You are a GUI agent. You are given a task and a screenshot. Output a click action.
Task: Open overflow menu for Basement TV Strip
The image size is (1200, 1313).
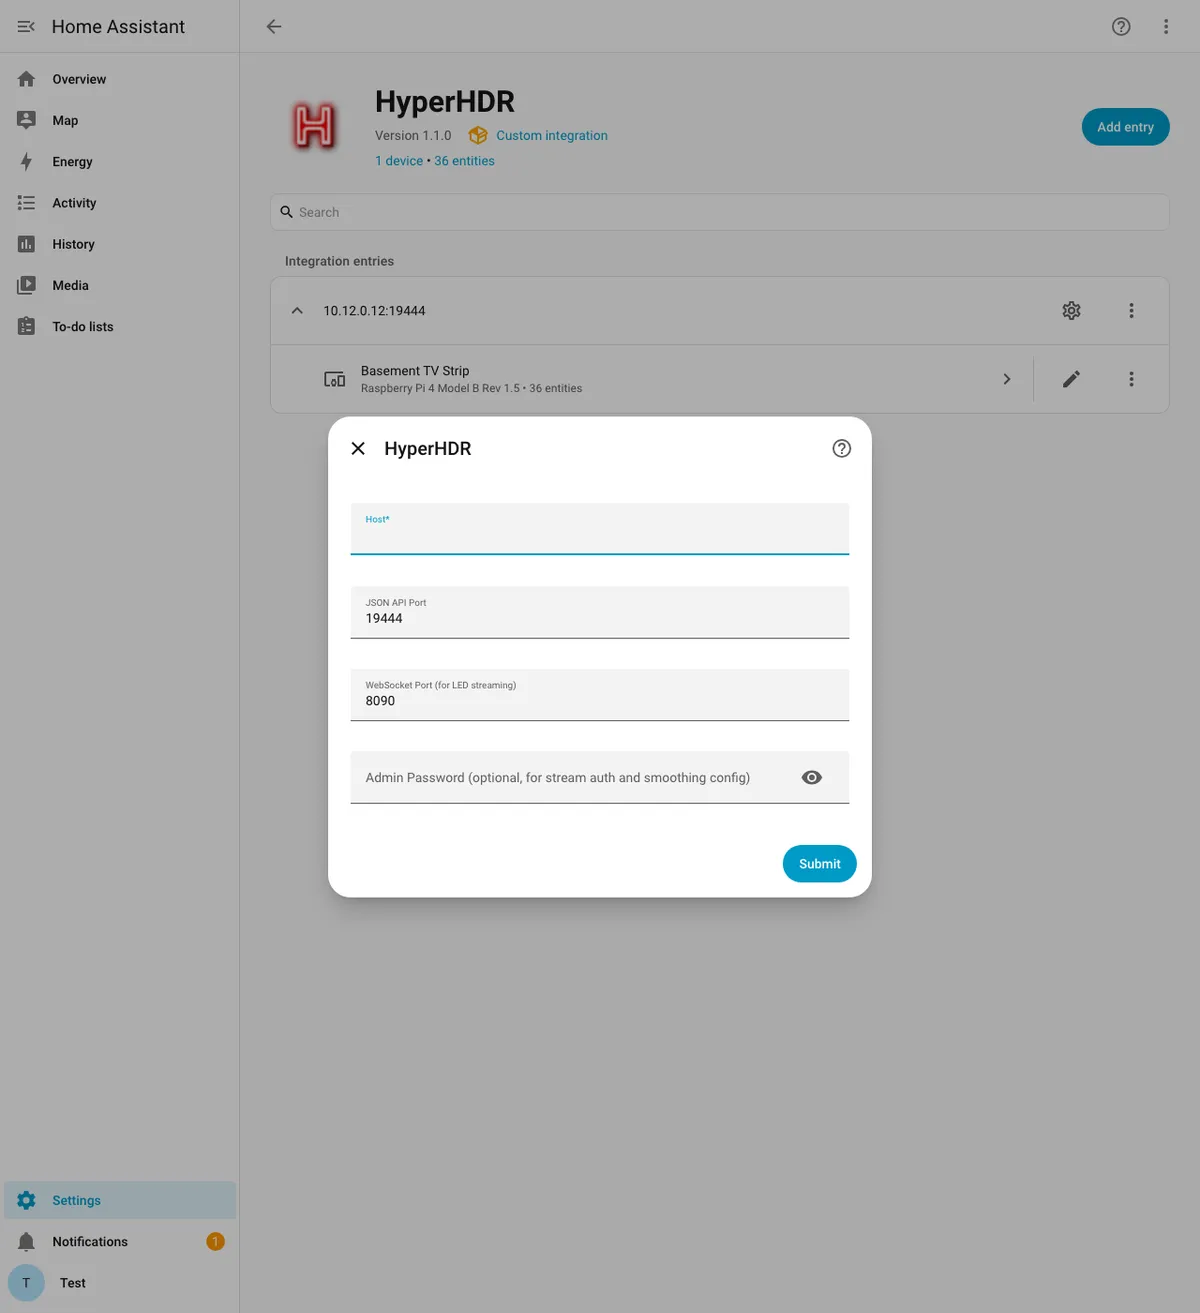coord(1131,379)
